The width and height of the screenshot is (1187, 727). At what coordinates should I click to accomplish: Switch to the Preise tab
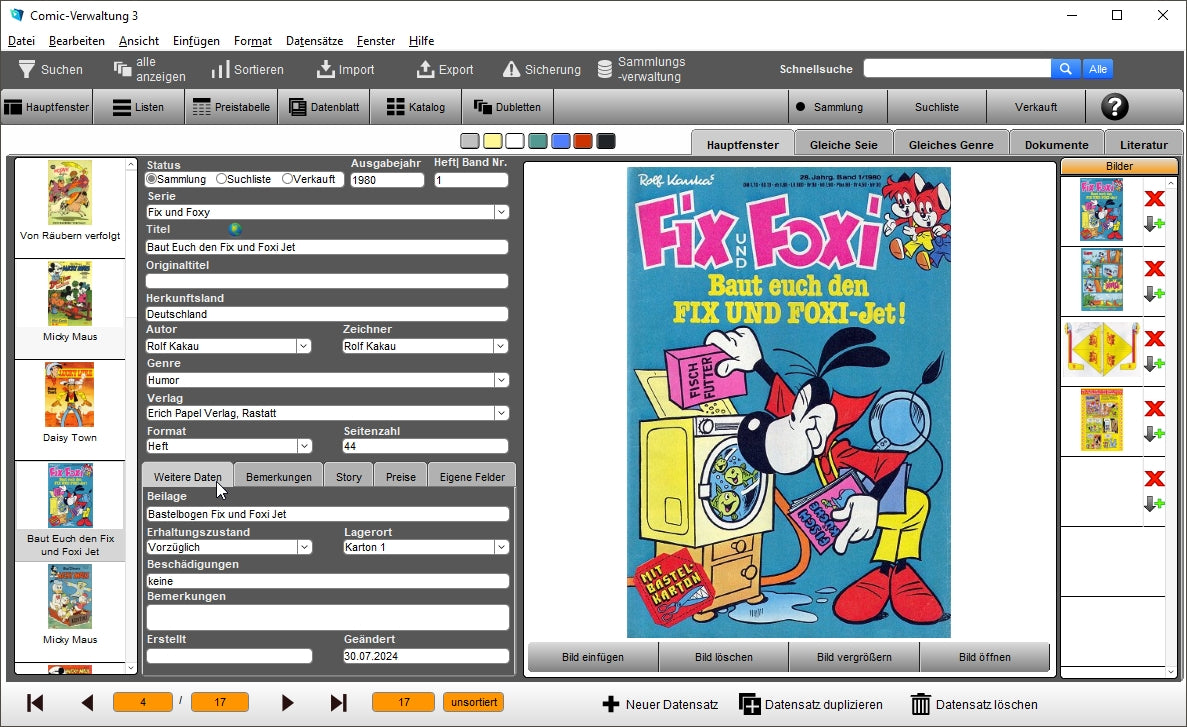pos(401,477)
